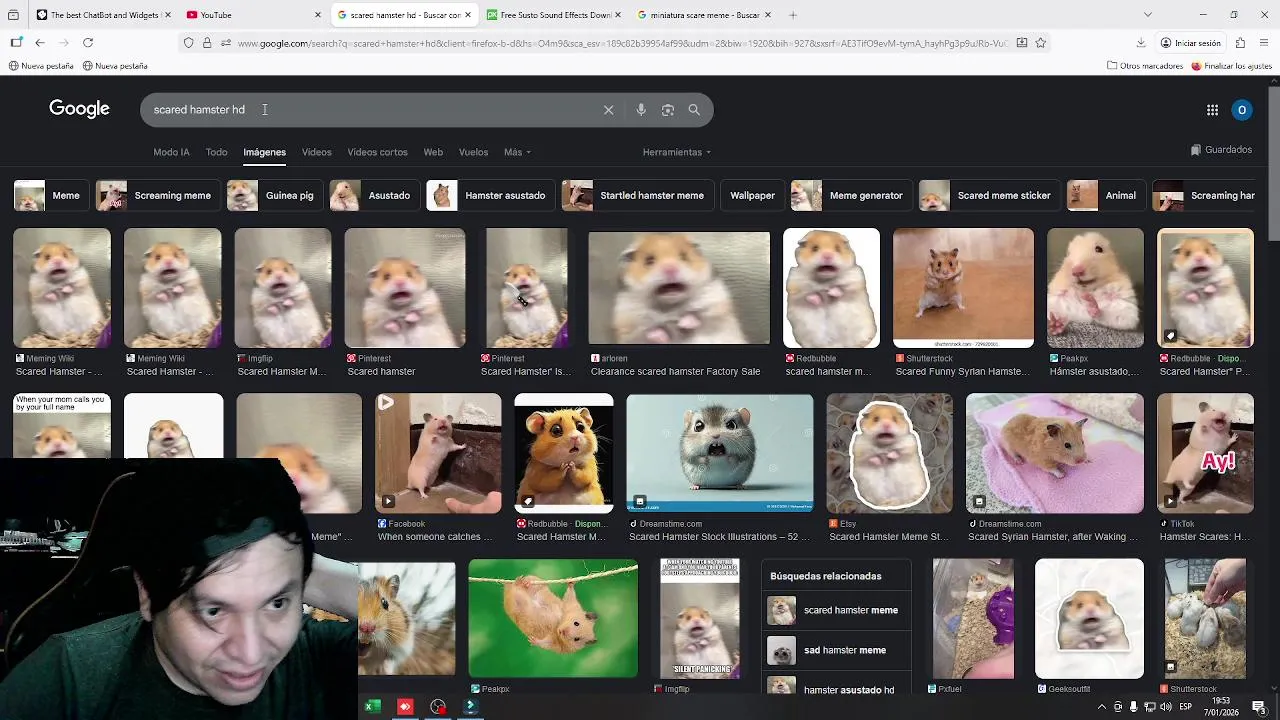Show the site security padlock info
The width and height of the screenshot is (1280, 720).
tap(207, 43)
